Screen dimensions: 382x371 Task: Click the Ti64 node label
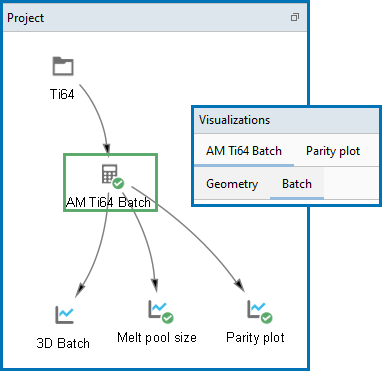click(x=62, y=94)
